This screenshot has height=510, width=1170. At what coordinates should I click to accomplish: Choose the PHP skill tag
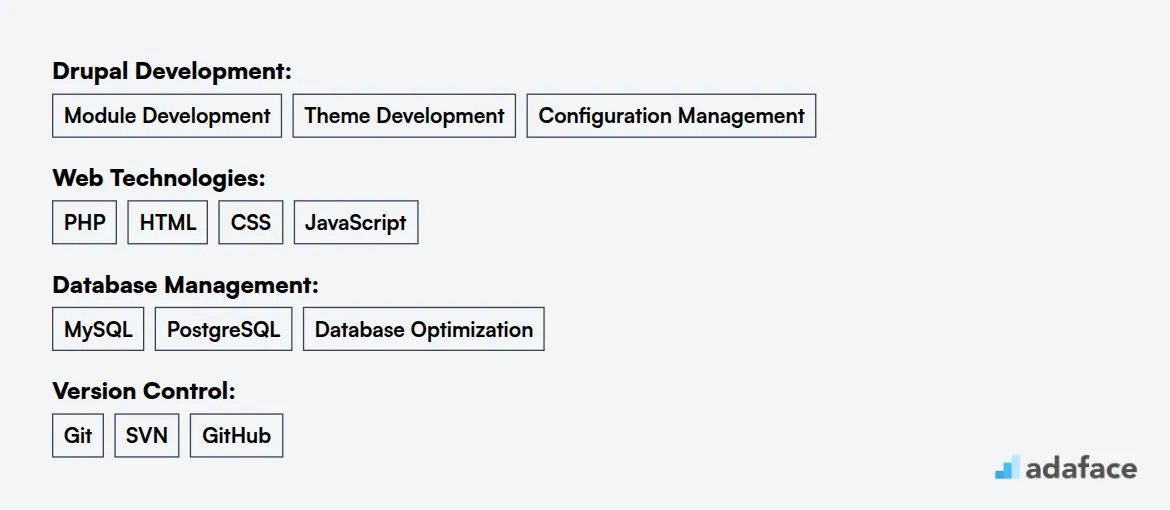(84, 223)
